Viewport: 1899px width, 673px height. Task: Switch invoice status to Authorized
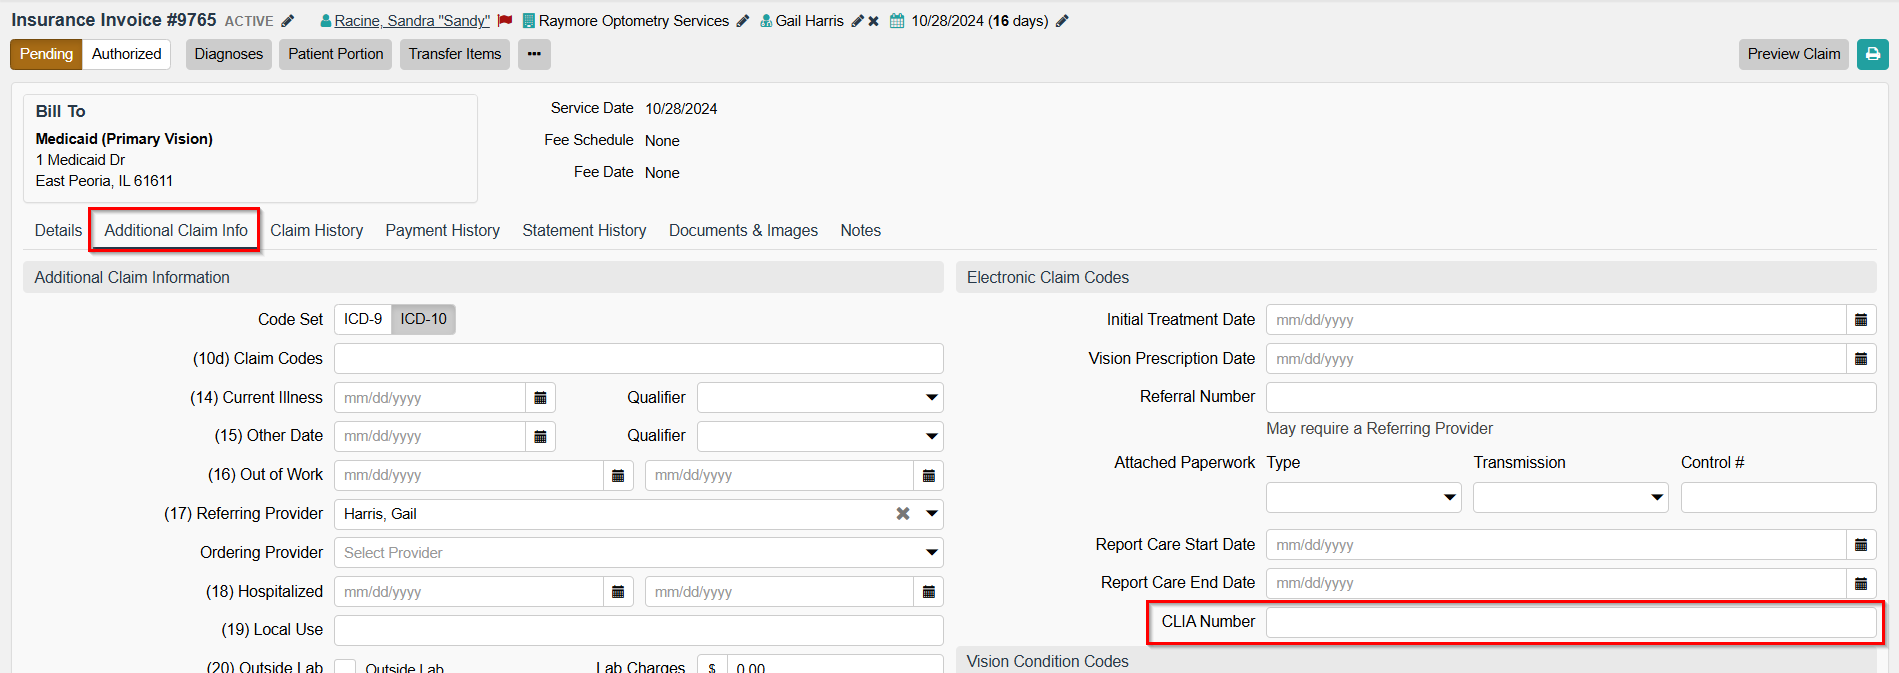[x=126, y=54]
